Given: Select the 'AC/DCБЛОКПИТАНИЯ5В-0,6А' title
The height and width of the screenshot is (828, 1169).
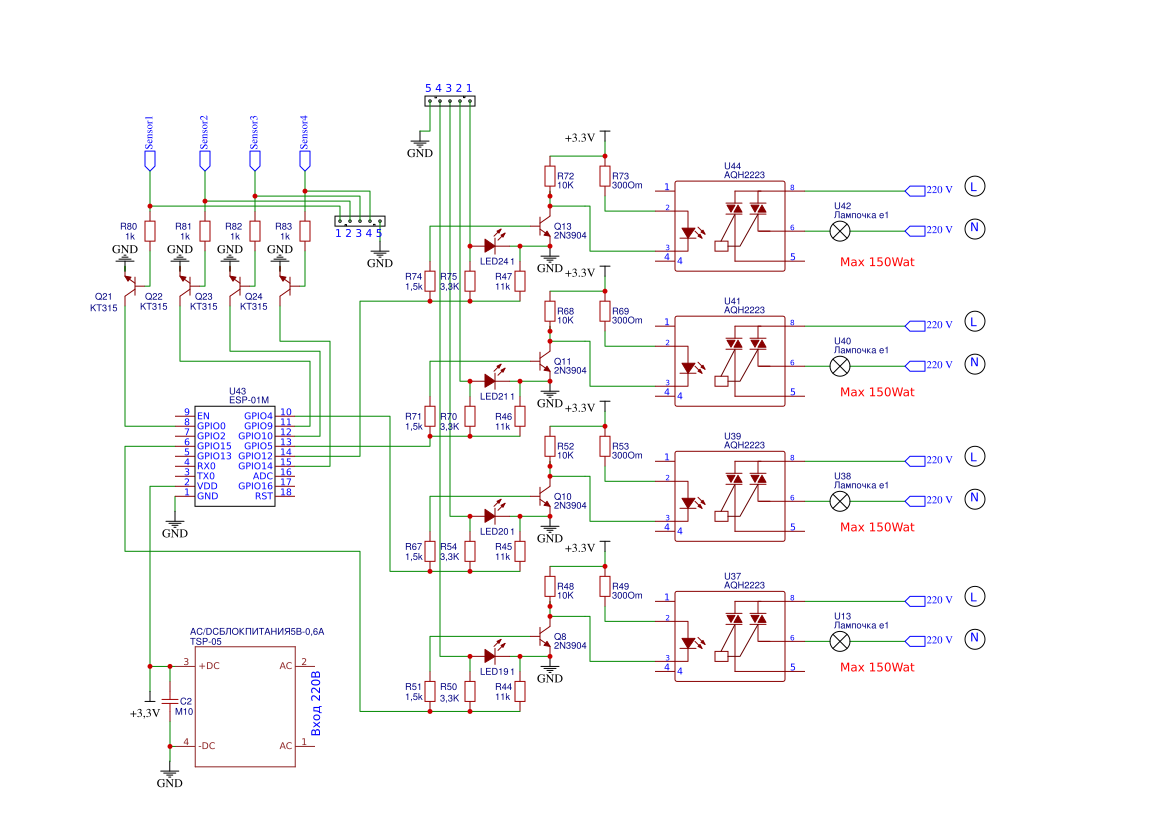Looking at the screenshot, I should coord(257,631).
